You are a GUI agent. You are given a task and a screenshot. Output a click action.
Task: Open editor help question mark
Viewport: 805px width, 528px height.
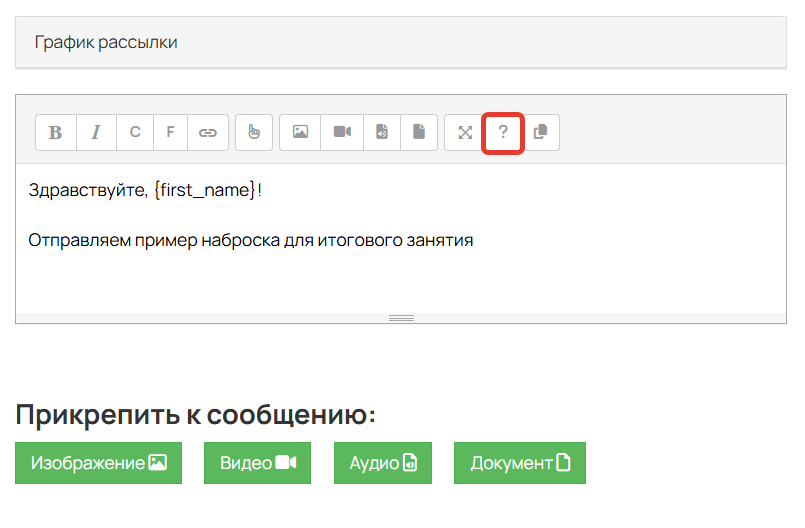coord(503,133)
